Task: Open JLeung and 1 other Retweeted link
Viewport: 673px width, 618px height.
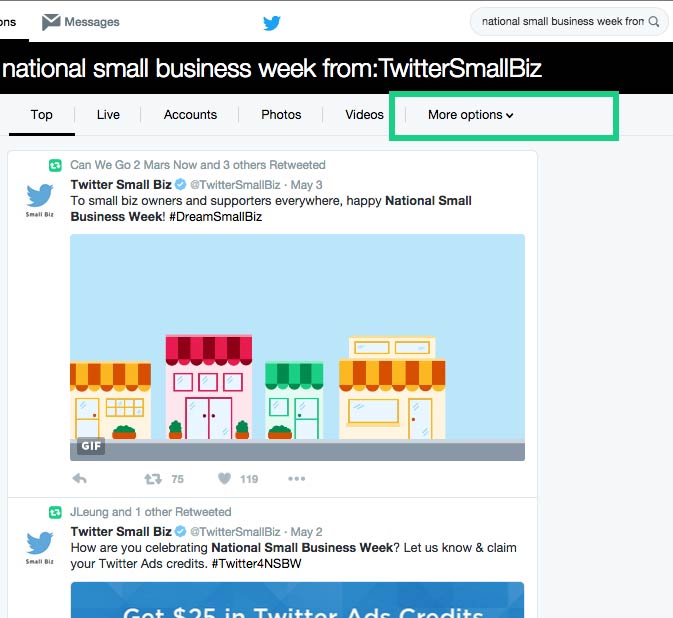Action: coord(151,512)
